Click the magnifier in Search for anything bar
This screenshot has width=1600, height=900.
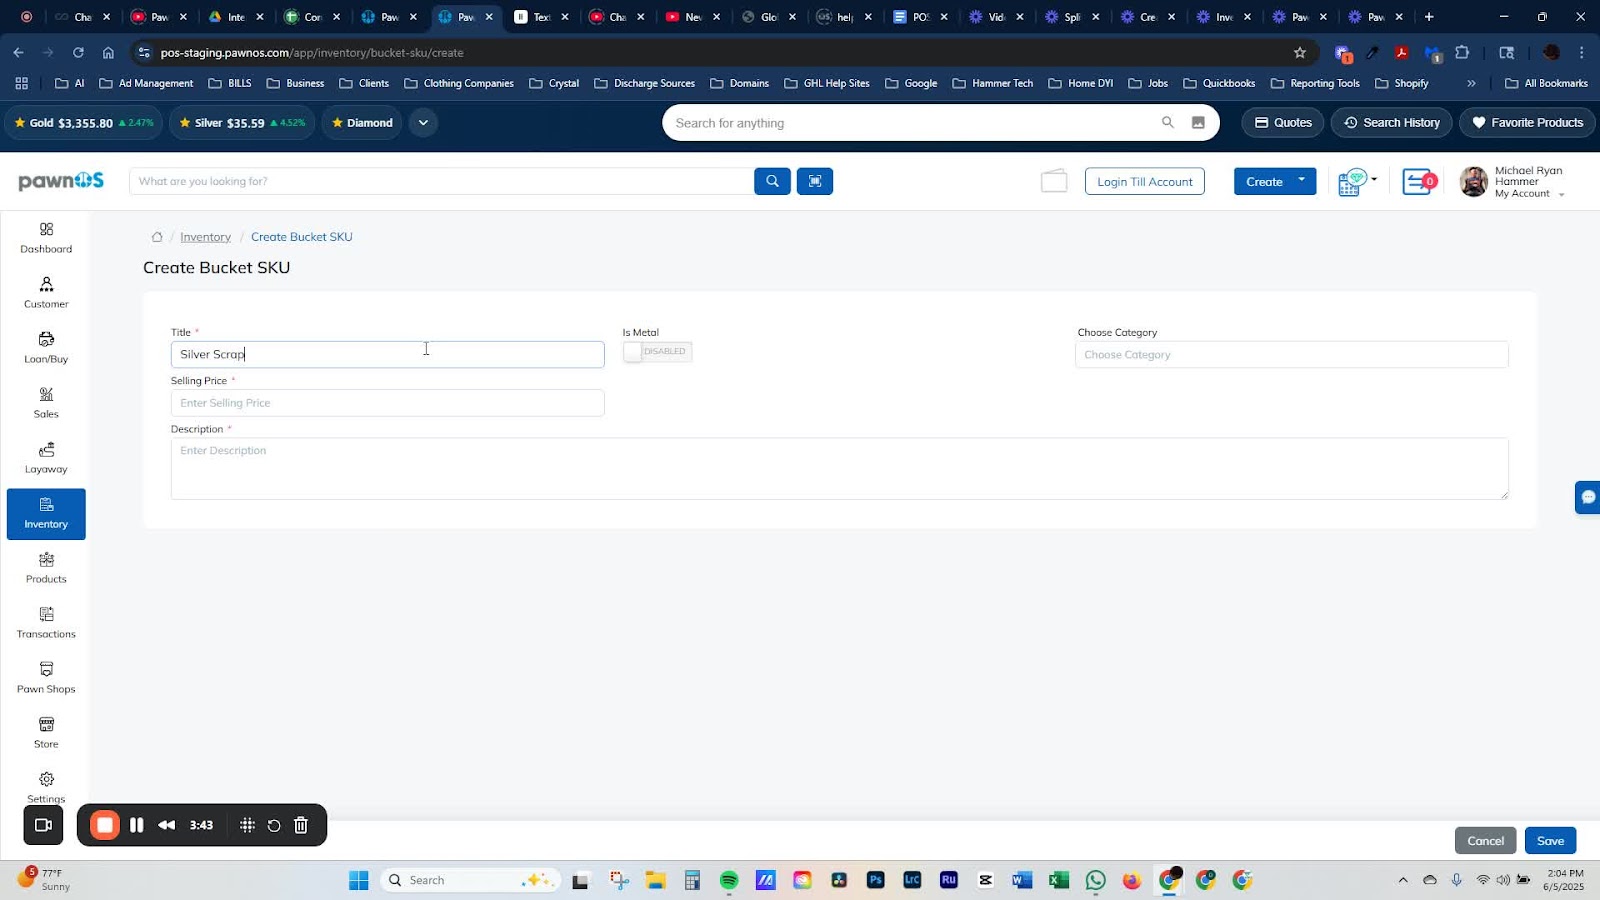[x=1167, y=123]
